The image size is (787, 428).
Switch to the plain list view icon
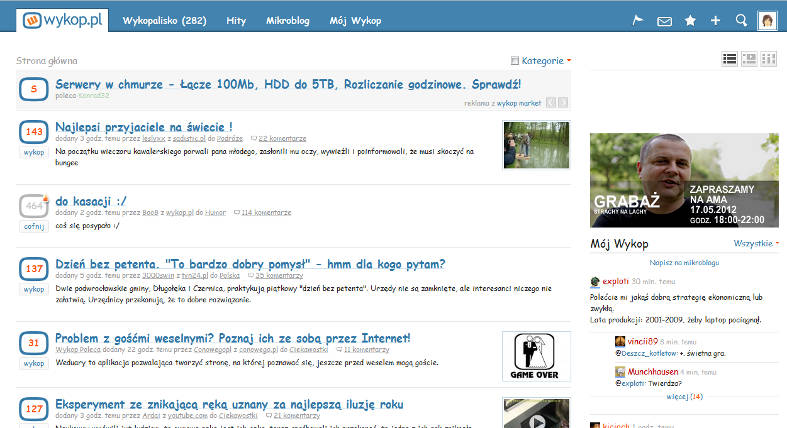(729, 59)
